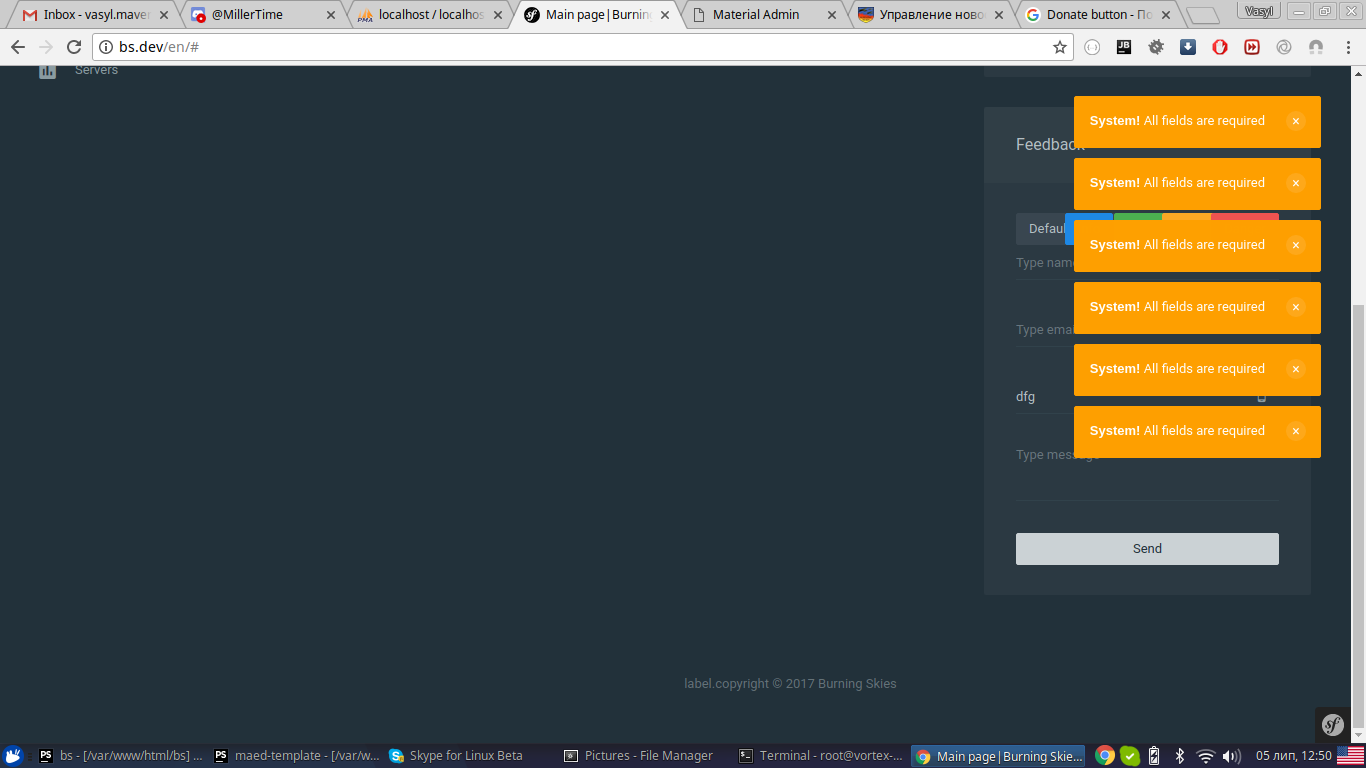Open the red stop-hand adblock extension
Viewport: 1366px width, 768px height.
pos(1220,47)
